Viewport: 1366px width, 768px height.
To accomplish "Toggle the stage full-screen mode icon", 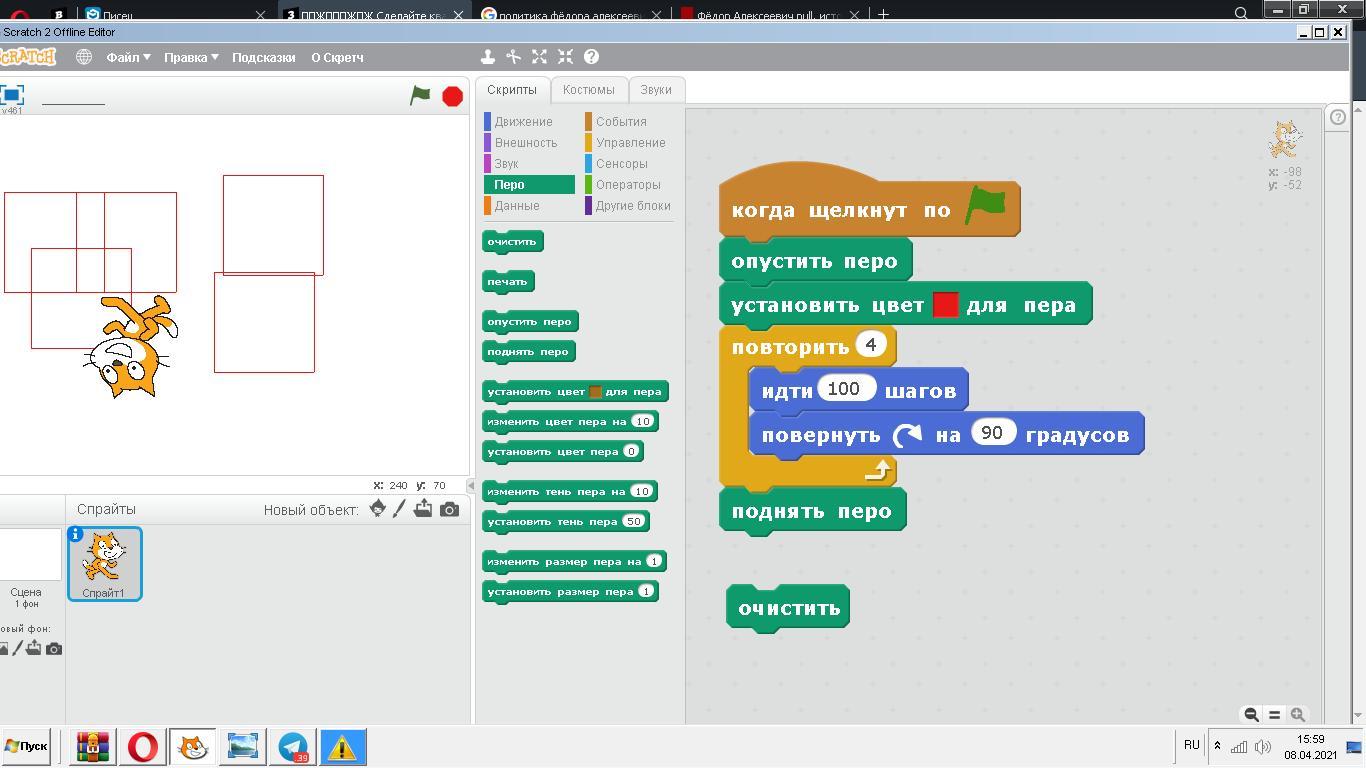I will (12, 95).
